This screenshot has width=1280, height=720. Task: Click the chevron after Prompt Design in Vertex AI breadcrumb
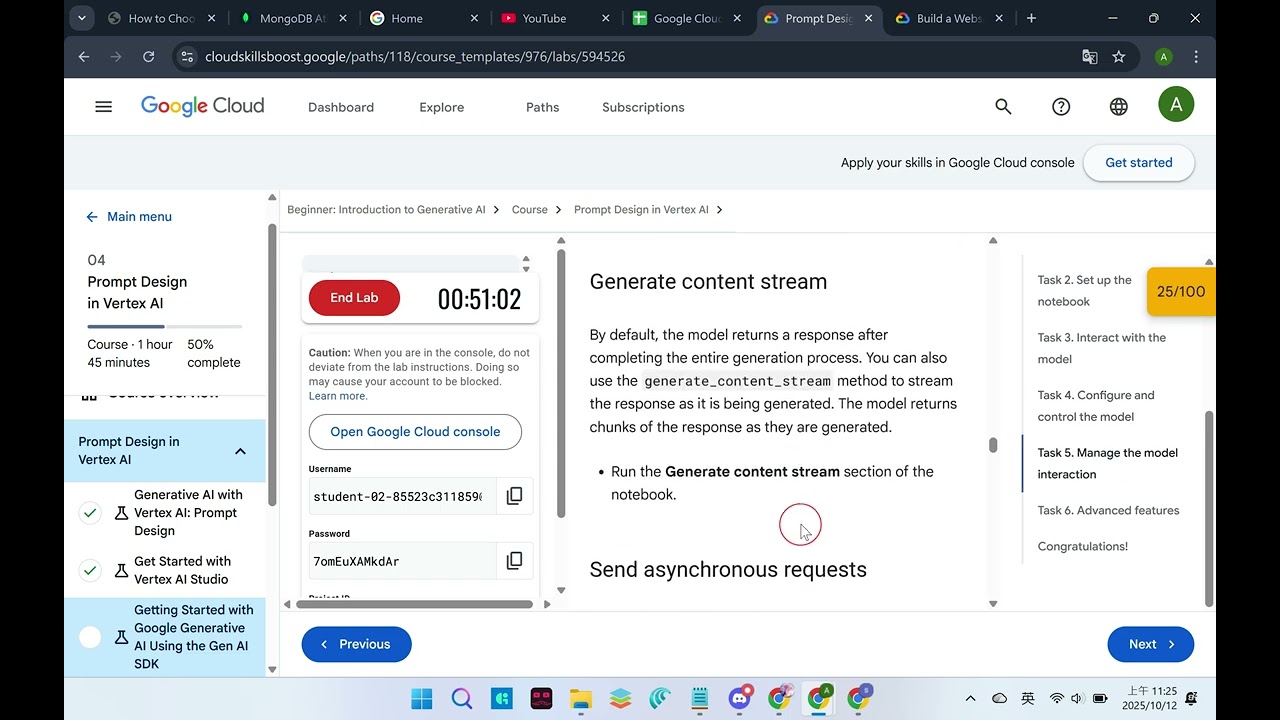tap(719, 210)
